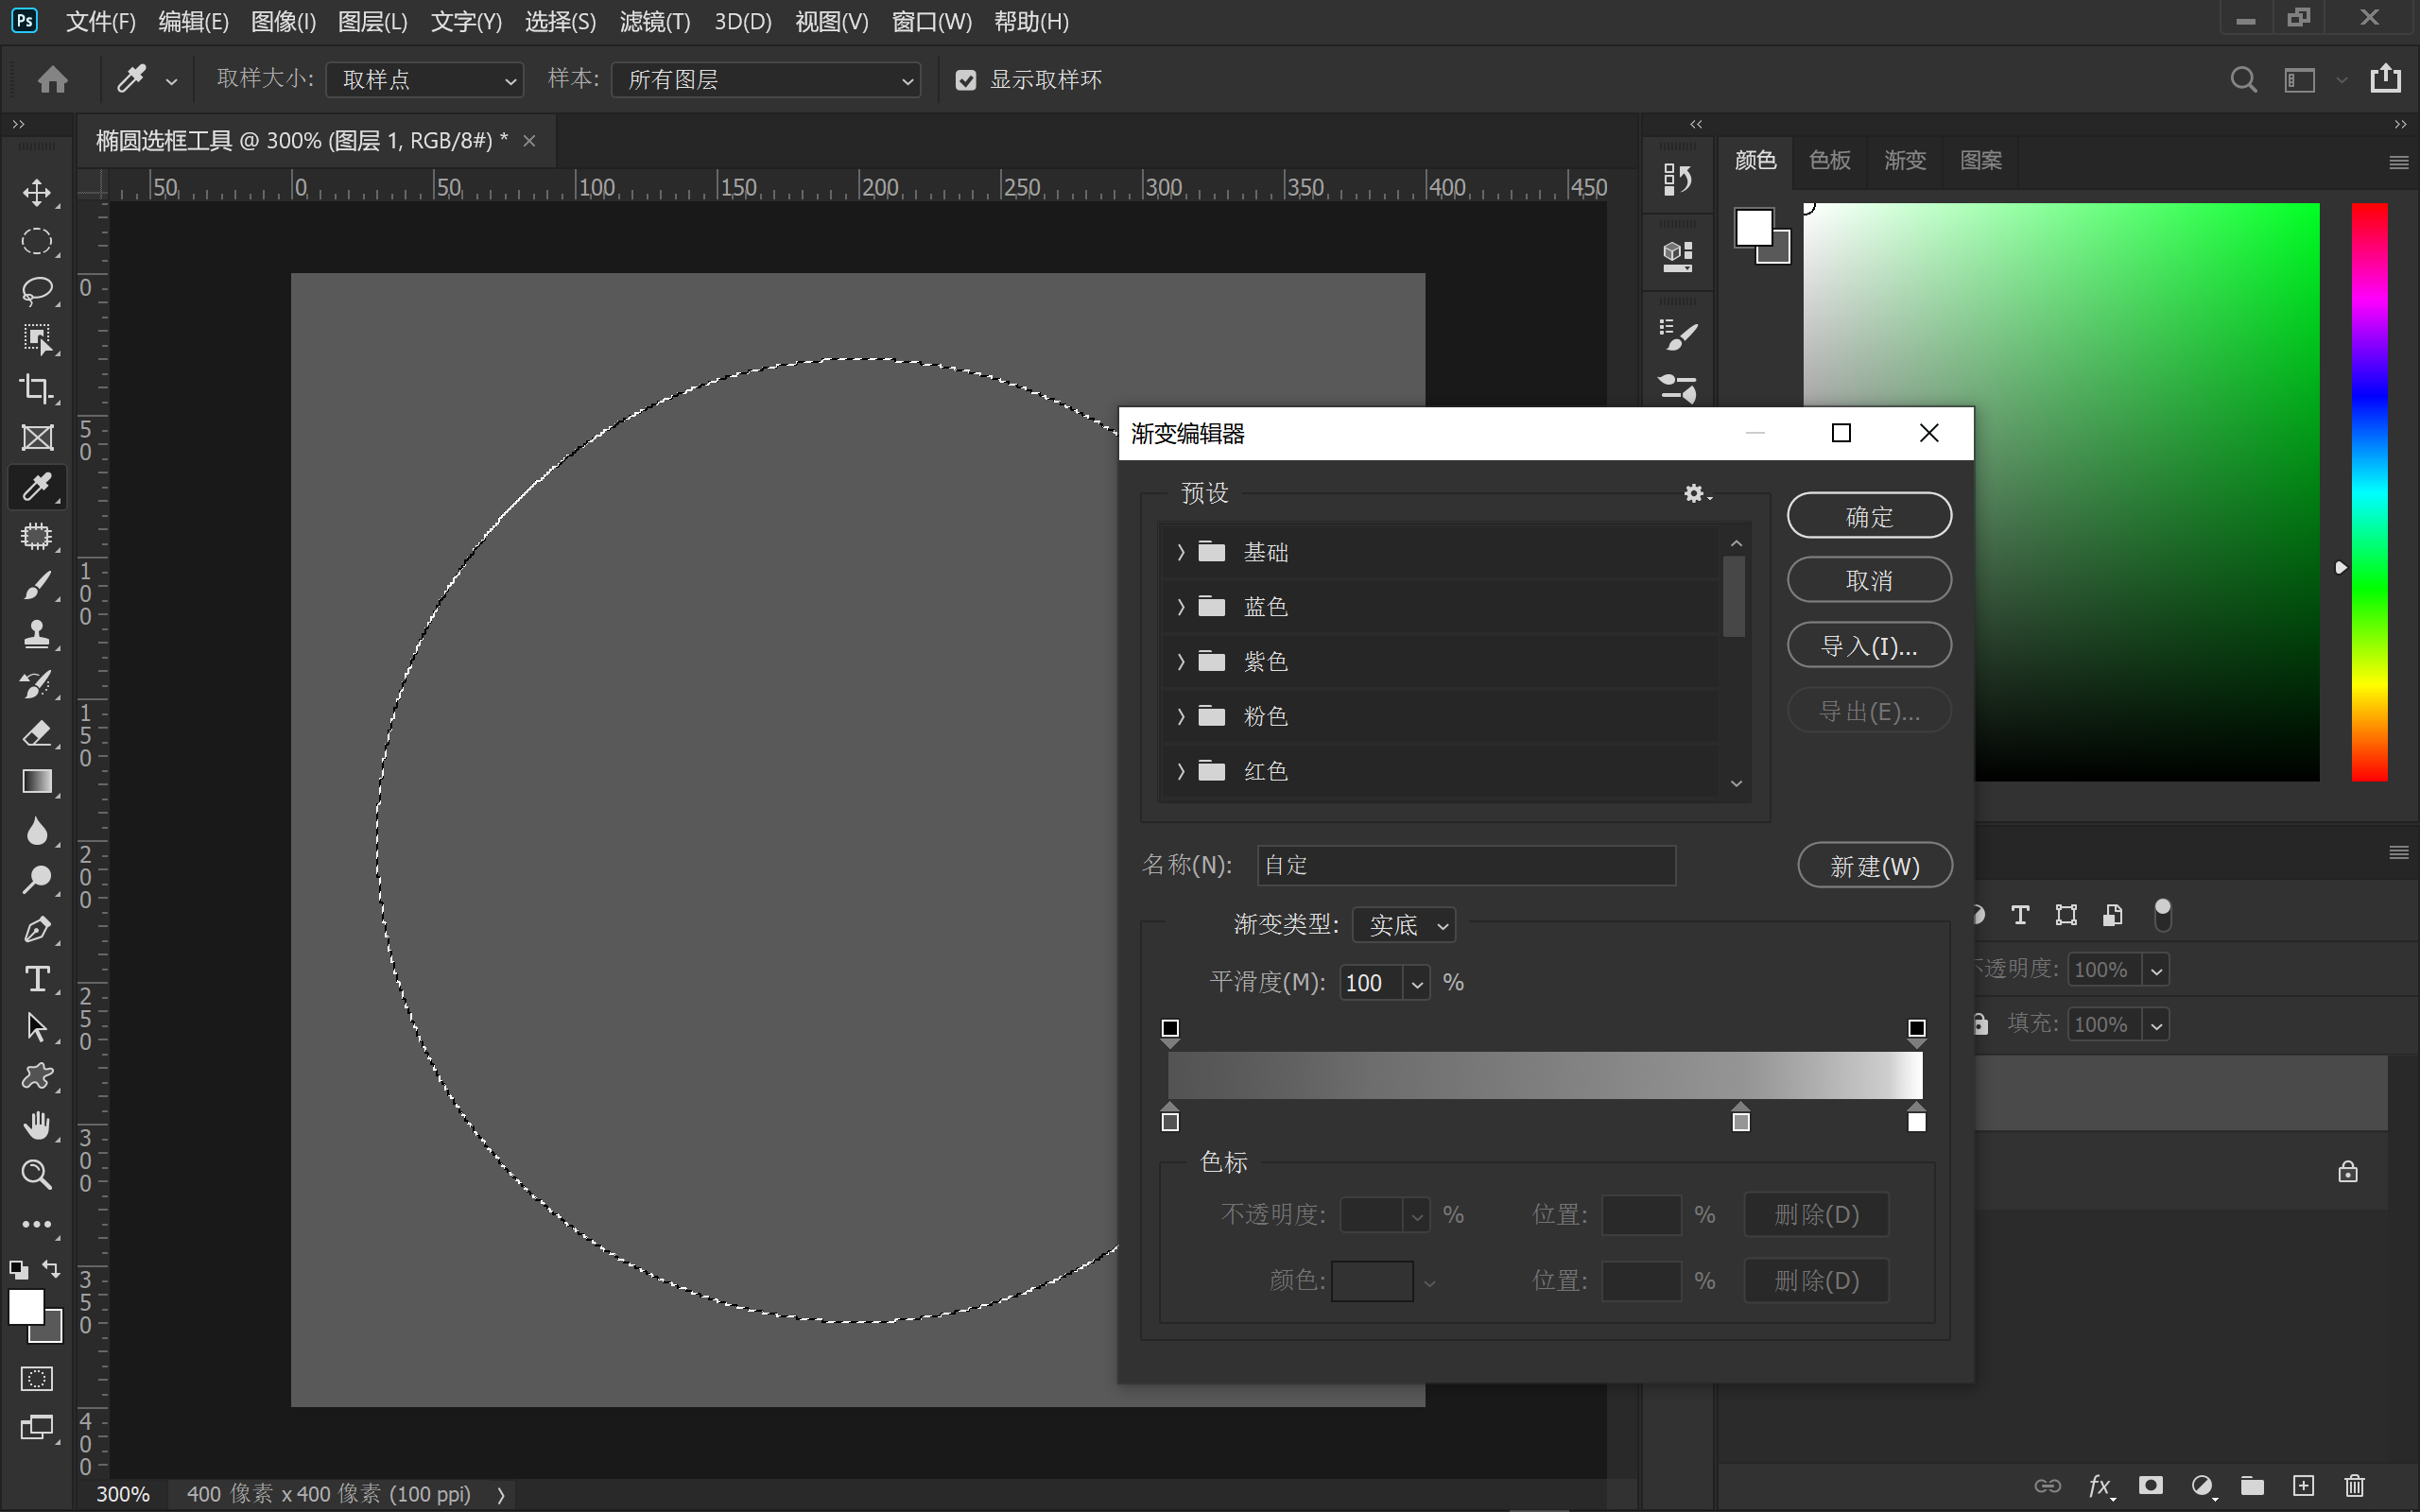Open the 滤镜(T) menu

pos(655,21)
